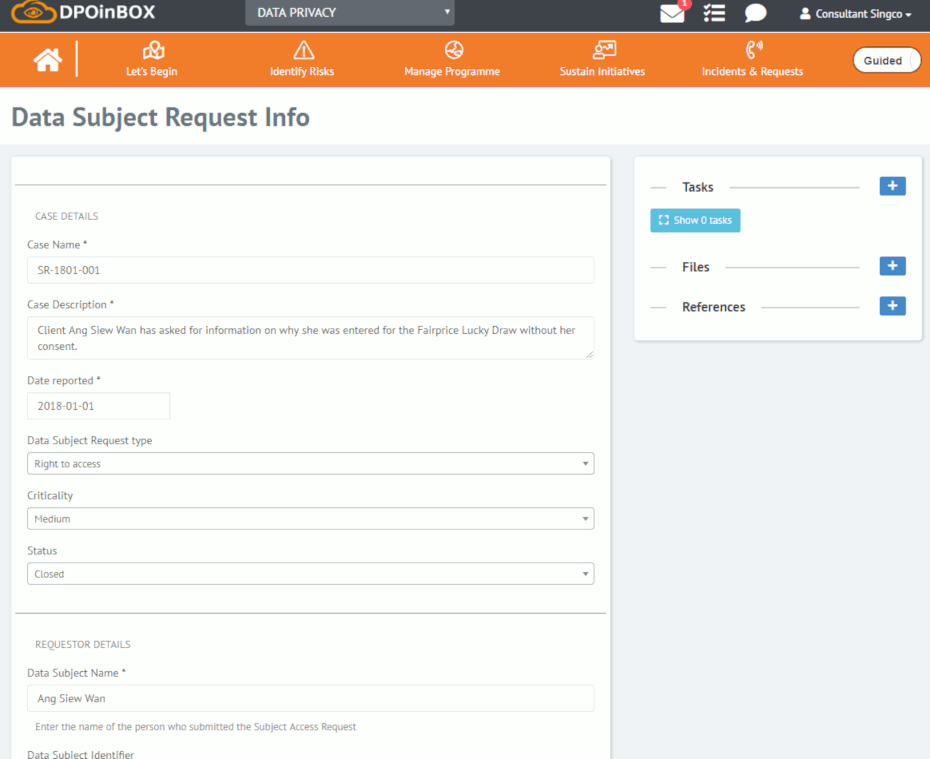Open the DATA PRIVACY module dropdown
Image resolution: width=930 pixels, height=759 pixels.
point(349,13)
